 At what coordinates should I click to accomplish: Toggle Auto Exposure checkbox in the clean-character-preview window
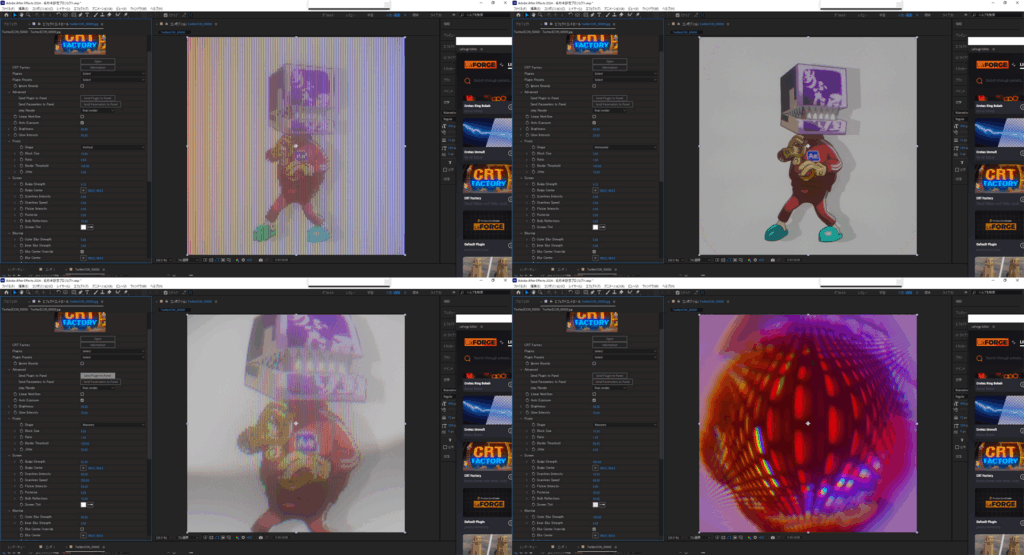tap(594, 123)
